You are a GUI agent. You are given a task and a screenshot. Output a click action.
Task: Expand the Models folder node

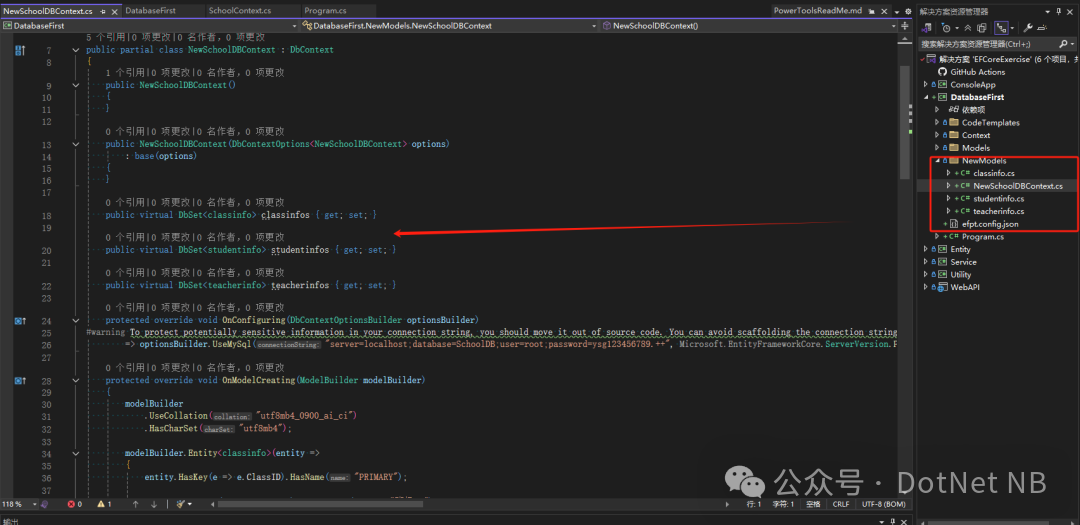pyautogui.click(x=937, y=148)
